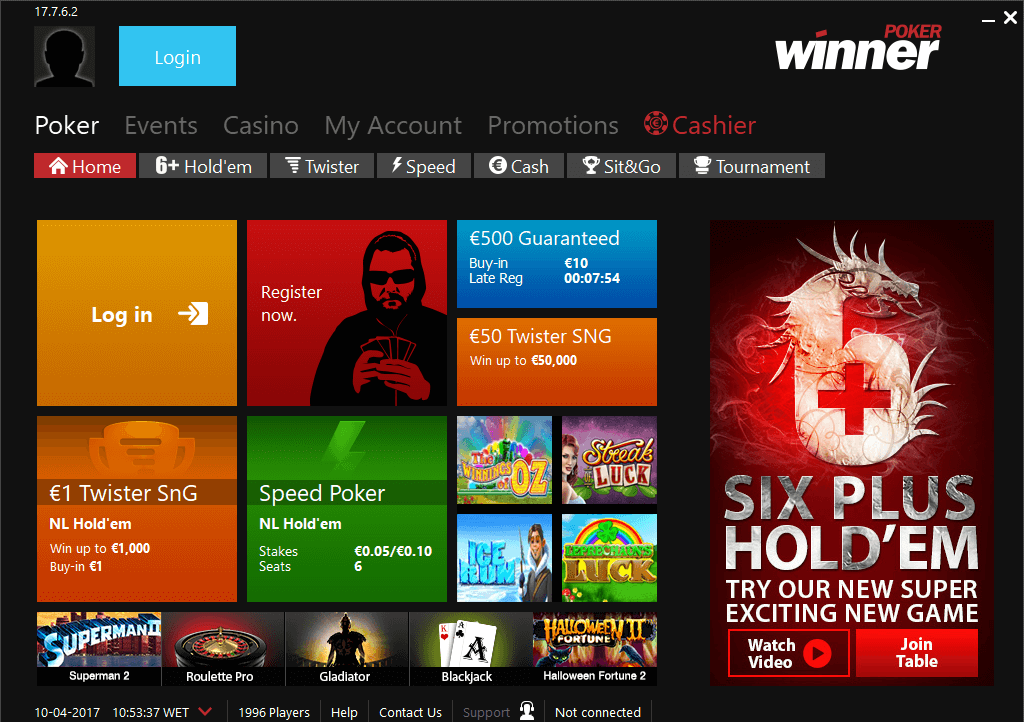Open the Twister games tab

[322, 166]
